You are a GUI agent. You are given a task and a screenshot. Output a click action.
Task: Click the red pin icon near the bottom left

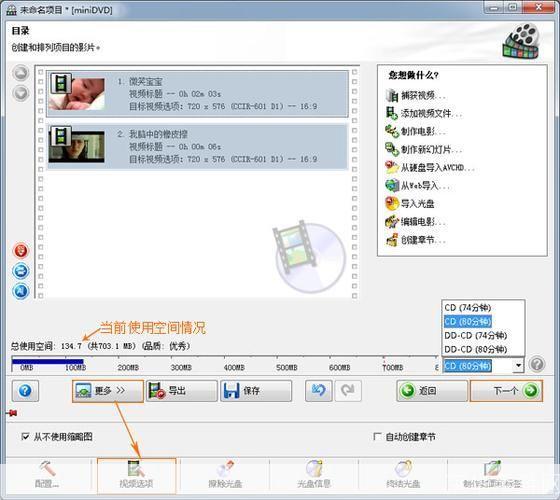pyautogui.click(x=11, y=413)
